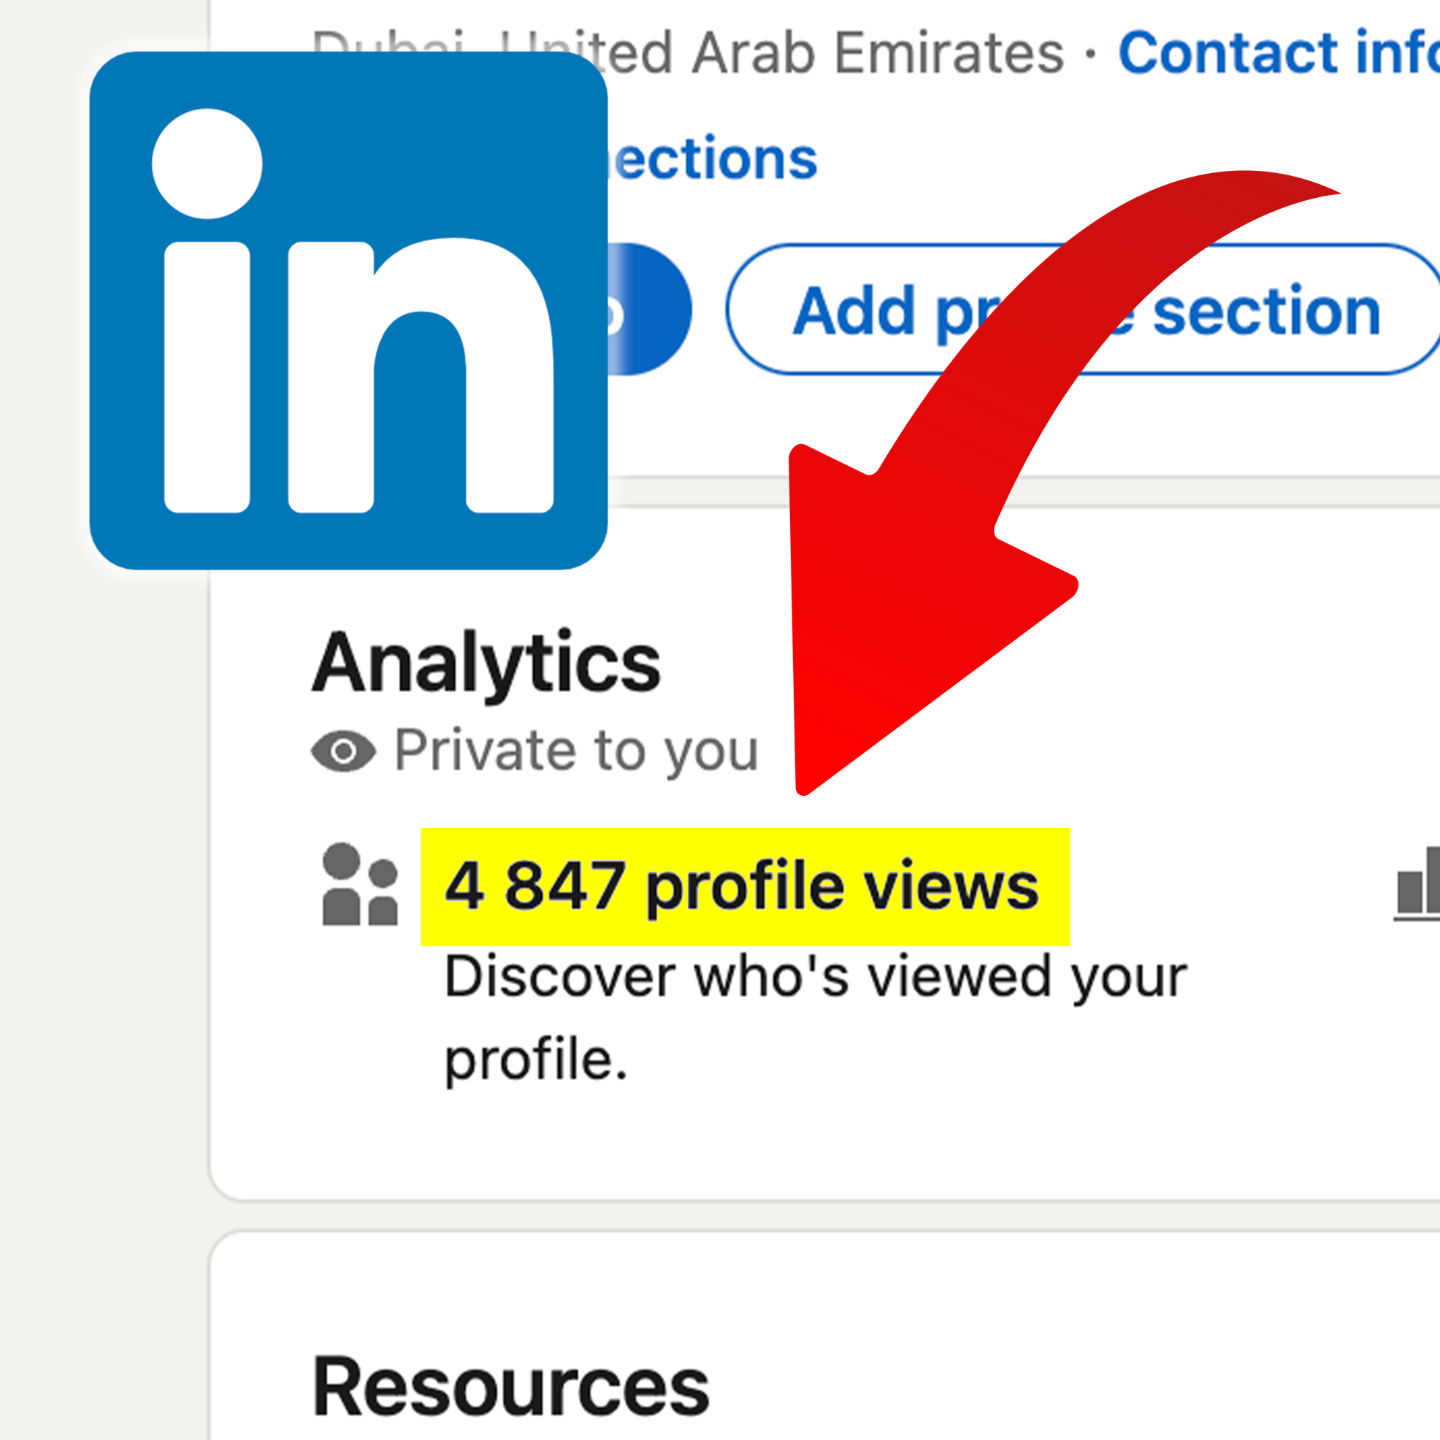Open the connections link
Image resolution: width=1440 pixels, height=1440 pixels.
click(x=716, y=160)
